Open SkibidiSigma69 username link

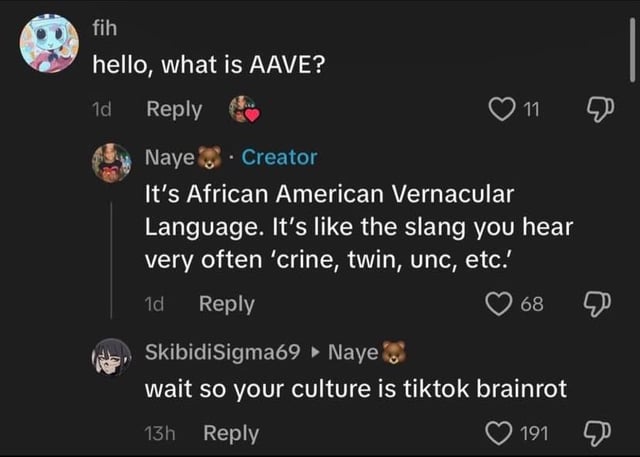[222, 352]
